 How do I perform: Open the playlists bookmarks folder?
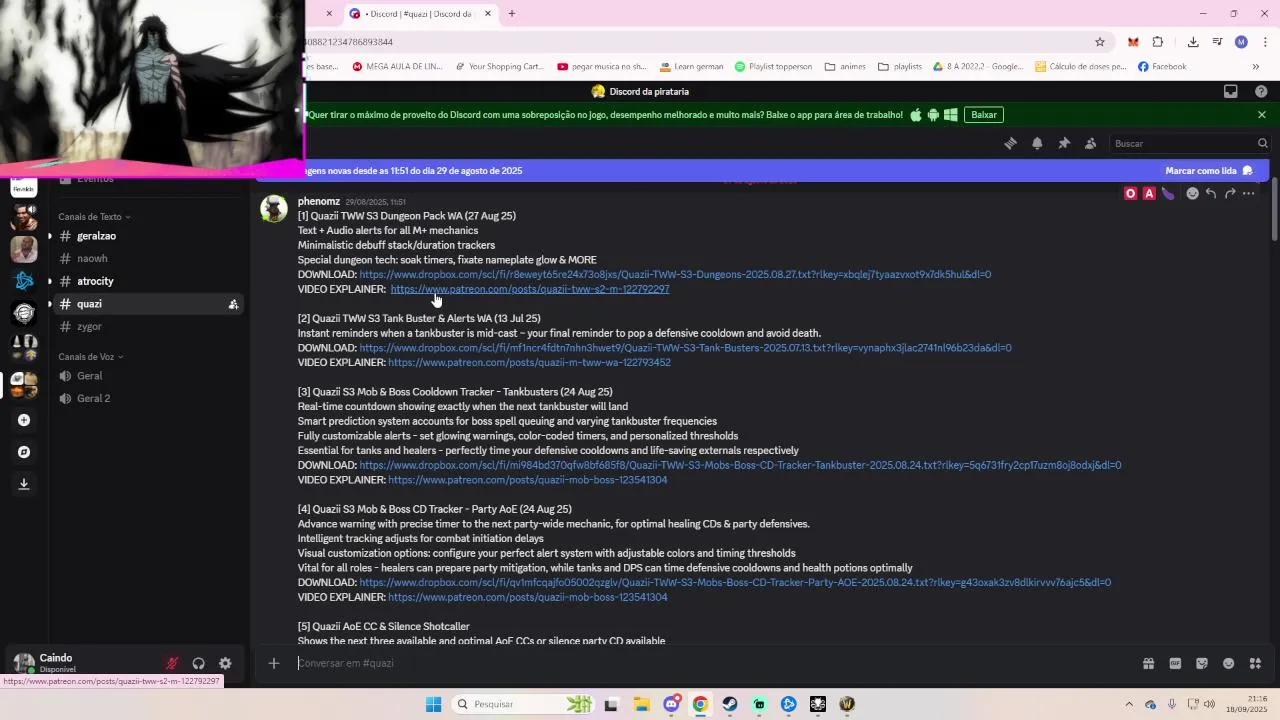click(900, 67)
